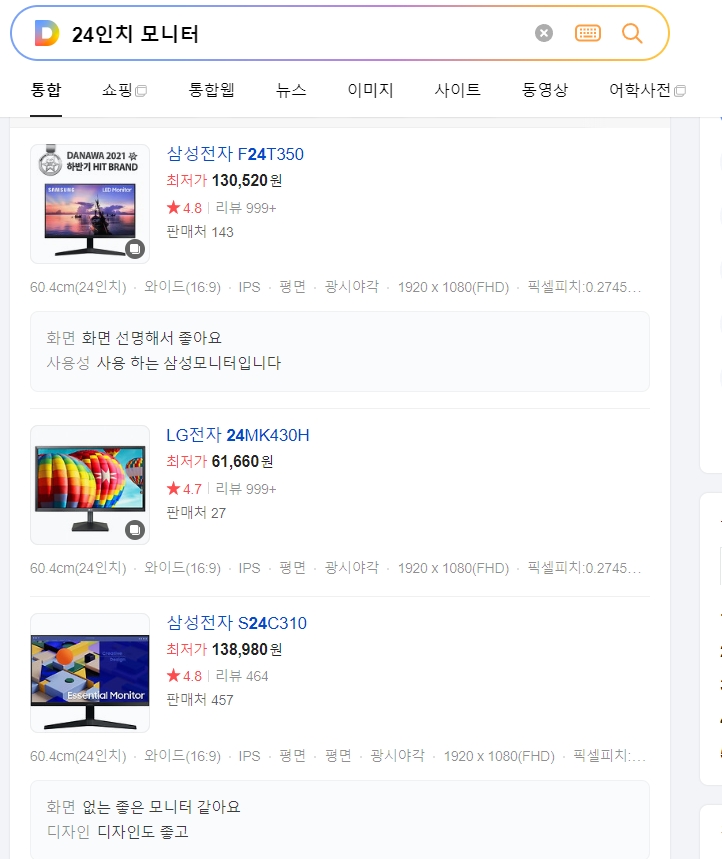Screen dimensions: 722x859
Task: Click the F24T350 spec line 60.4cm(24인치)
Action: [335, 287]
